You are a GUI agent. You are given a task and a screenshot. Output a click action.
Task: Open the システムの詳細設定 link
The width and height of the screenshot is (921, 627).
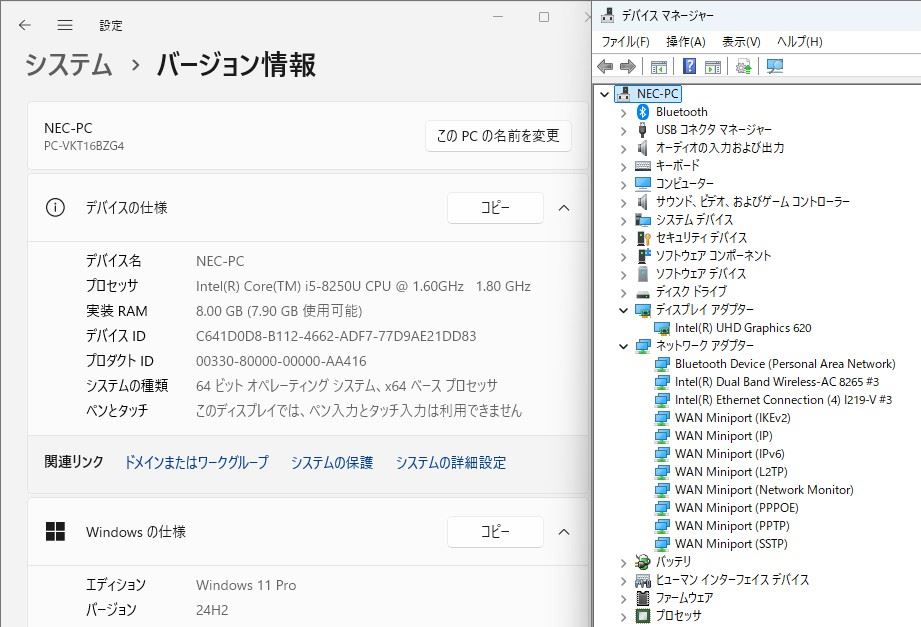[451, 462]
